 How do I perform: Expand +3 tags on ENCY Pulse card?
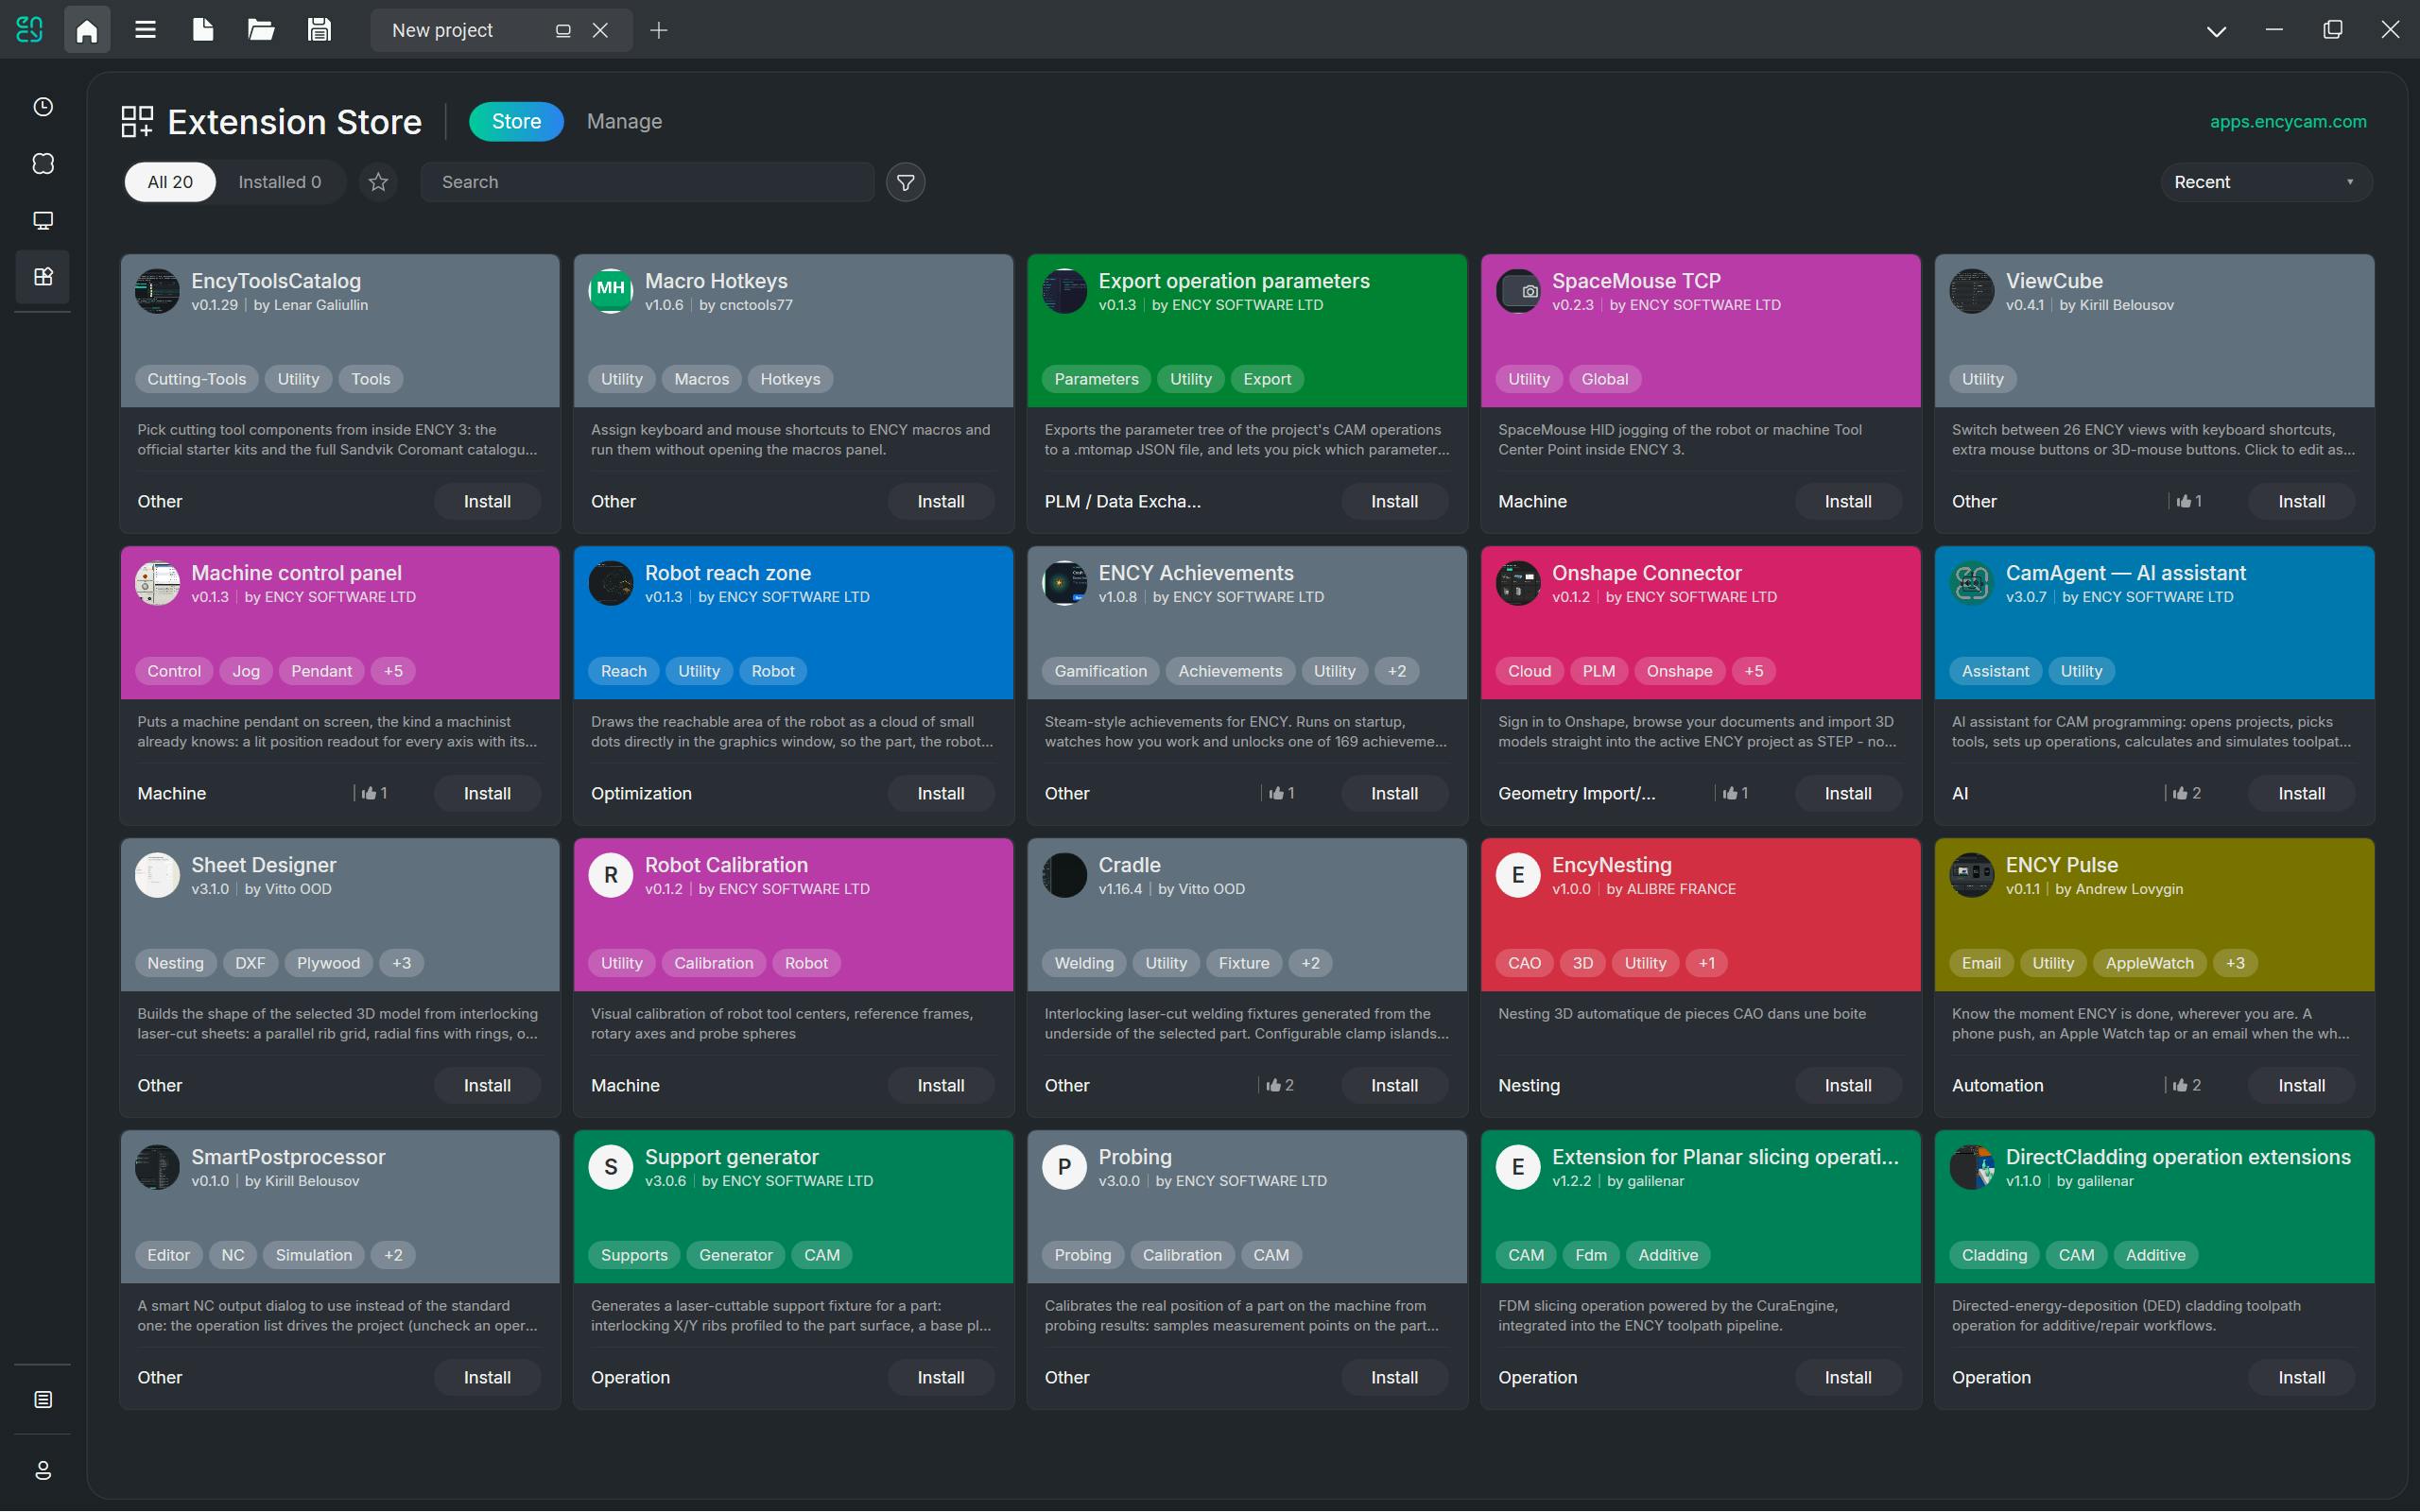tap(2235, 963)
